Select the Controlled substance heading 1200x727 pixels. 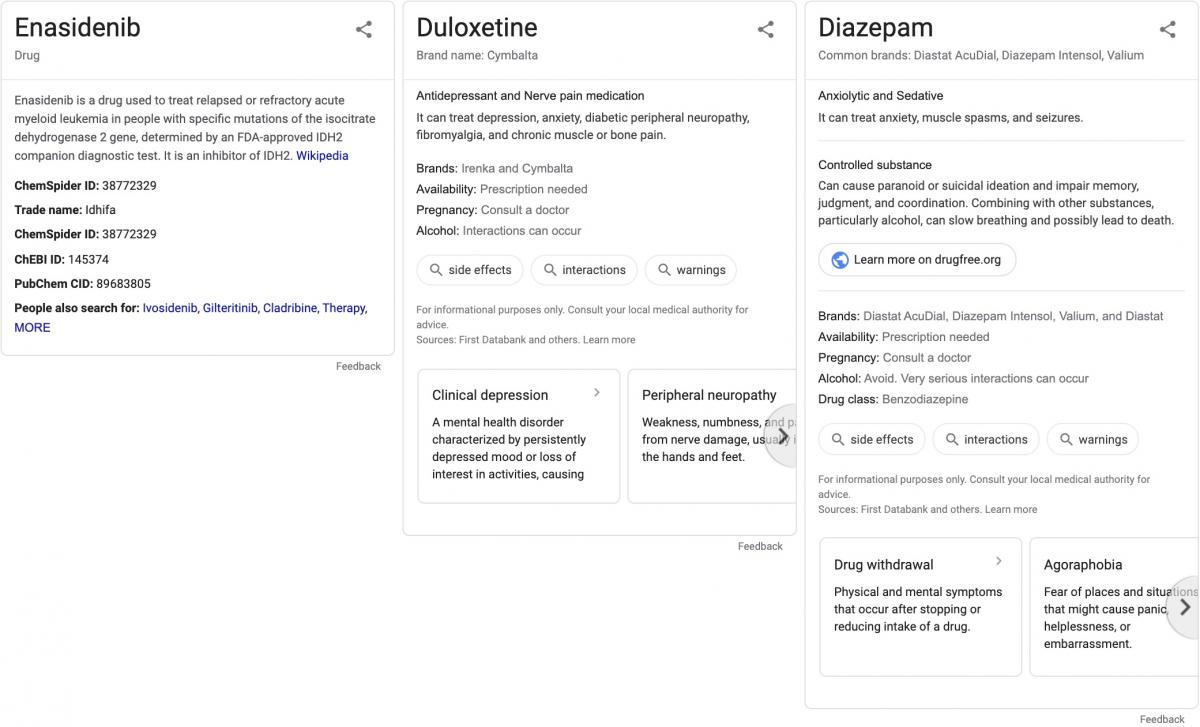click(x=875, y=166)
